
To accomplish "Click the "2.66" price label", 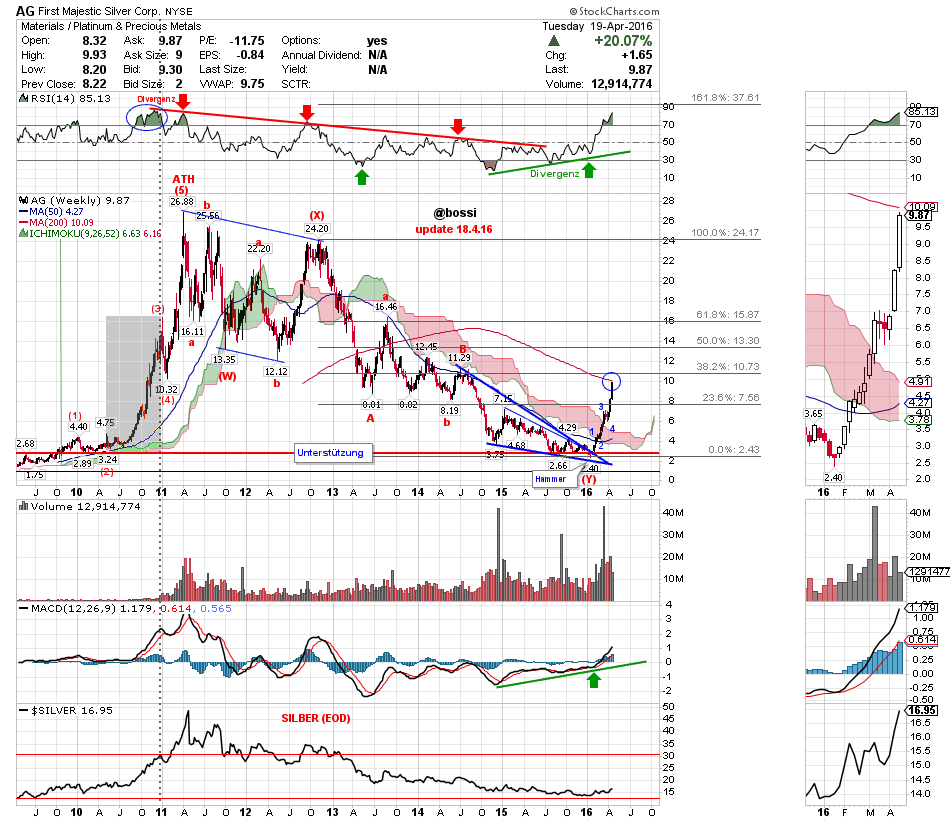I will point(558,465).
